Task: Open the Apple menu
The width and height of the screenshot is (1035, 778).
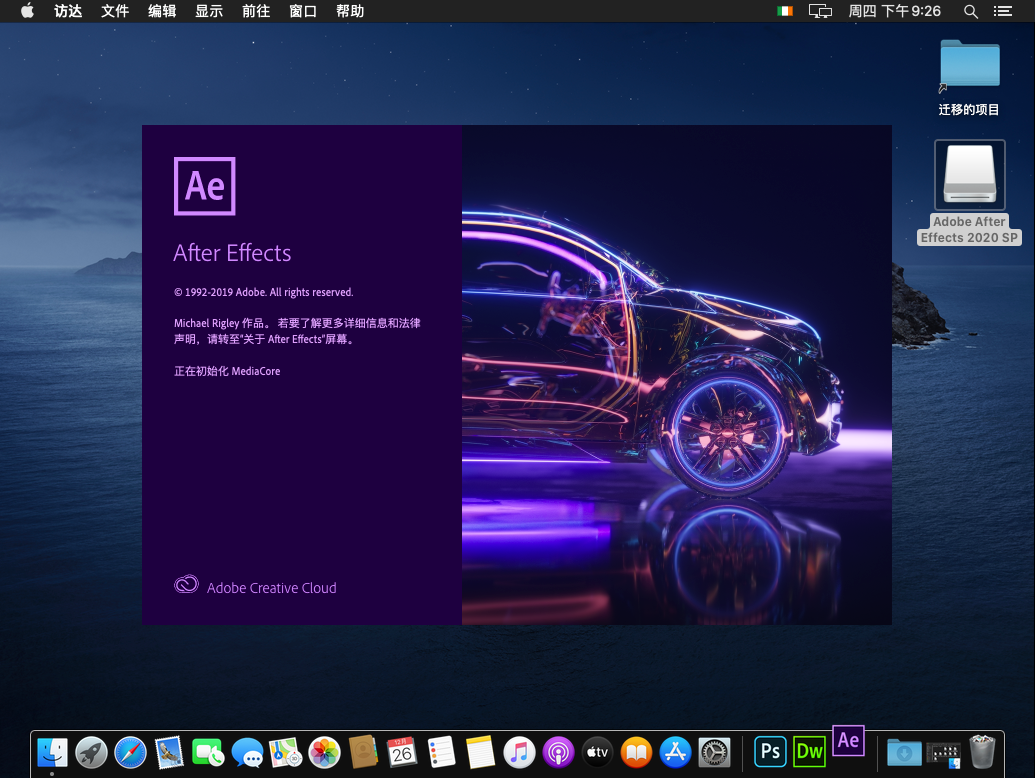Action: 27,11
